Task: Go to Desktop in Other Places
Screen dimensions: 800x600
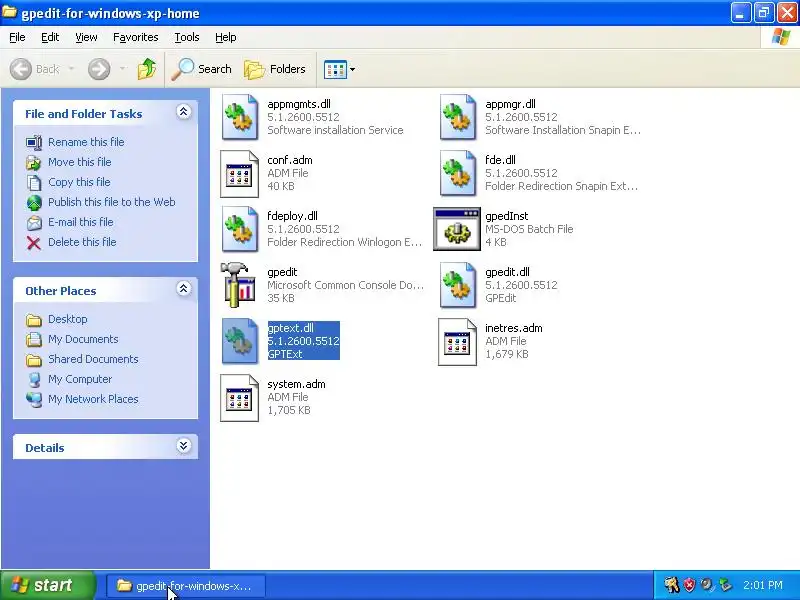Action: [67, 319]
